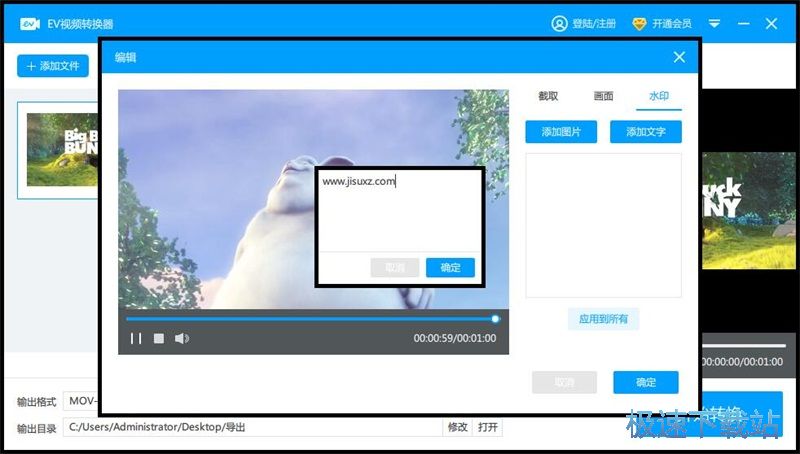Image resolution: width=800 pixels, height=454 pixels.
Task: Switch to the 截取 tab
Action: (548, 96)
